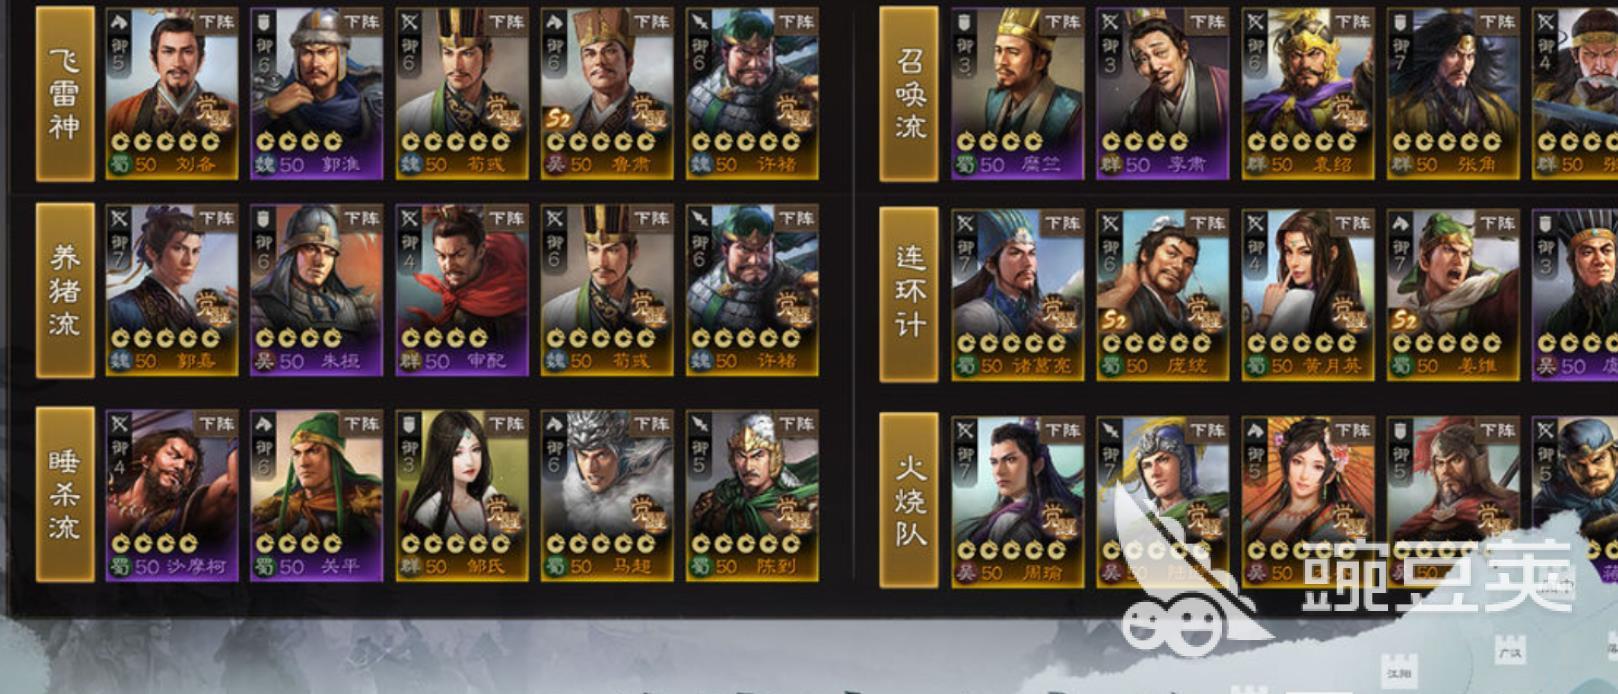Open 姜维 hero portrait card
The width and height of the screenshot is (1618, 694).
coord(1452,295)
